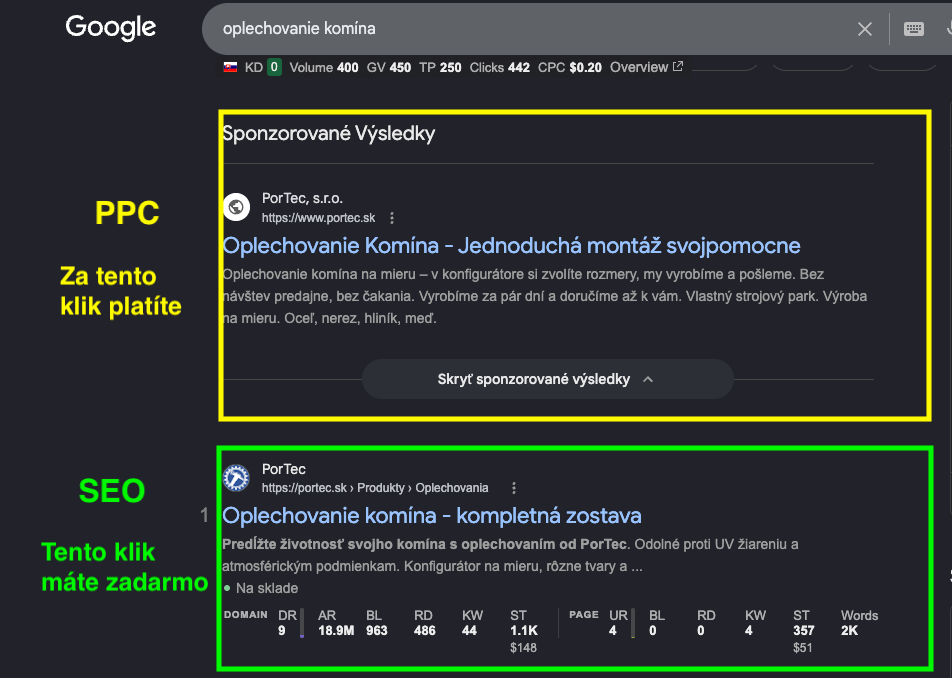Click the page UR value 4
This screenshot has height=678, width=952.
click(x=613, y=631)
